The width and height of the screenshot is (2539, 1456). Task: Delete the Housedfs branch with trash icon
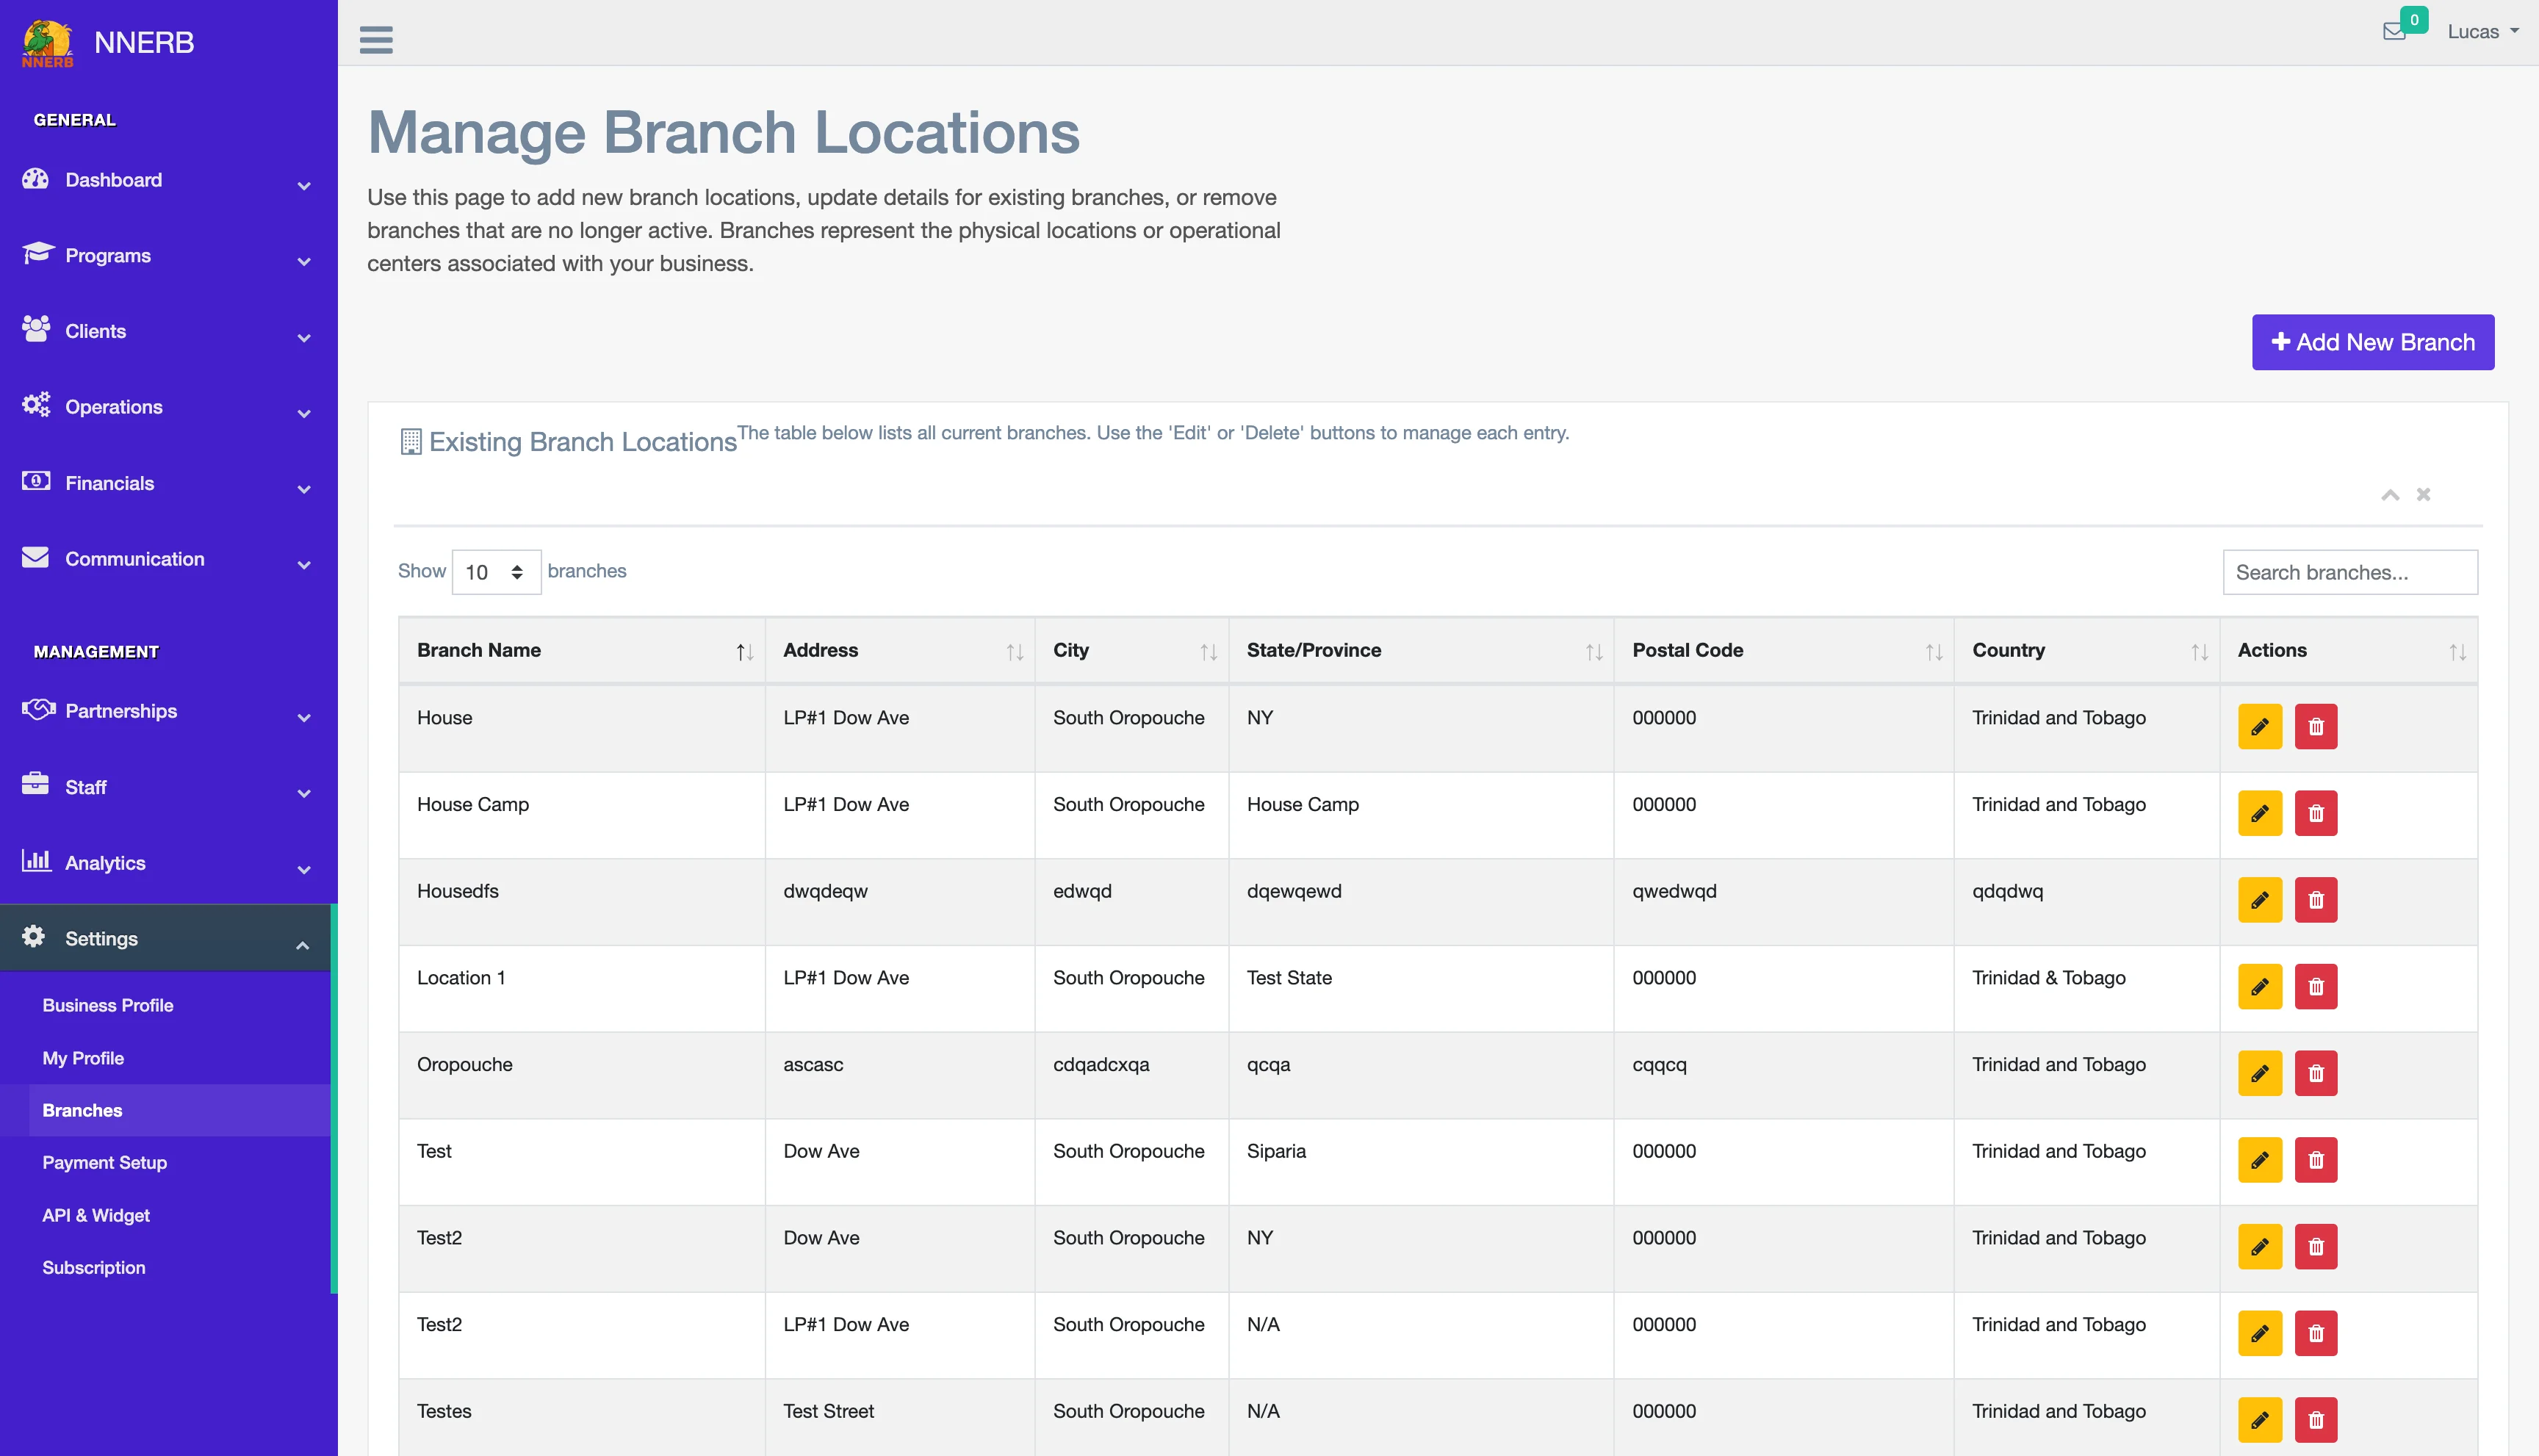2315,900
